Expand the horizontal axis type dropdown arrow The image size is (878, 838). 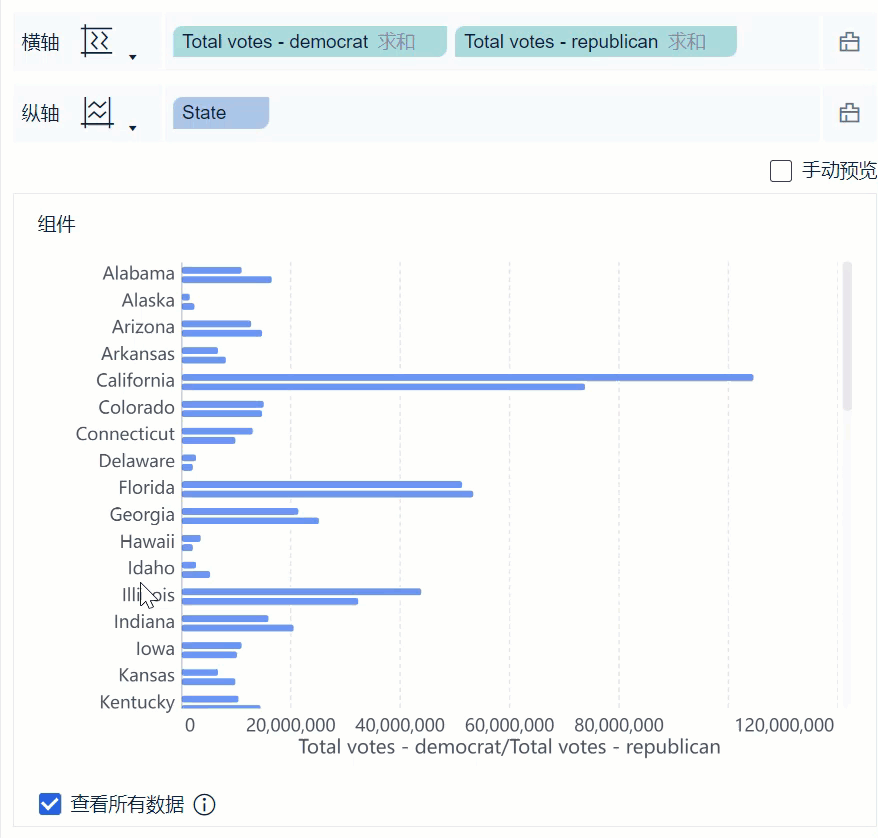tap(133, 57)
